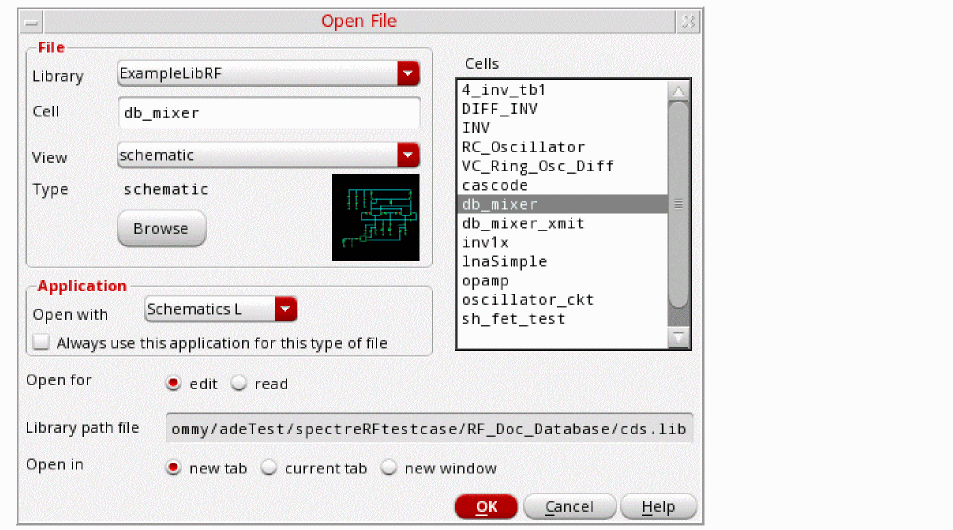Close the Open File dialog
The height and width of the screenshot is (530, 953).
[688, 21]
